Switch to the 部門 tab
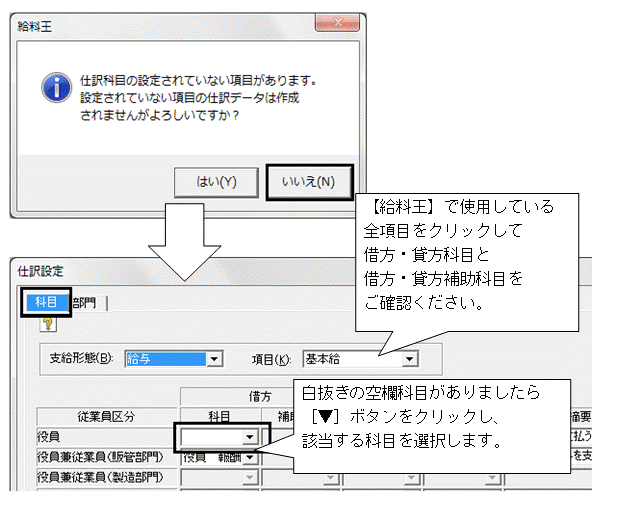 85,303
